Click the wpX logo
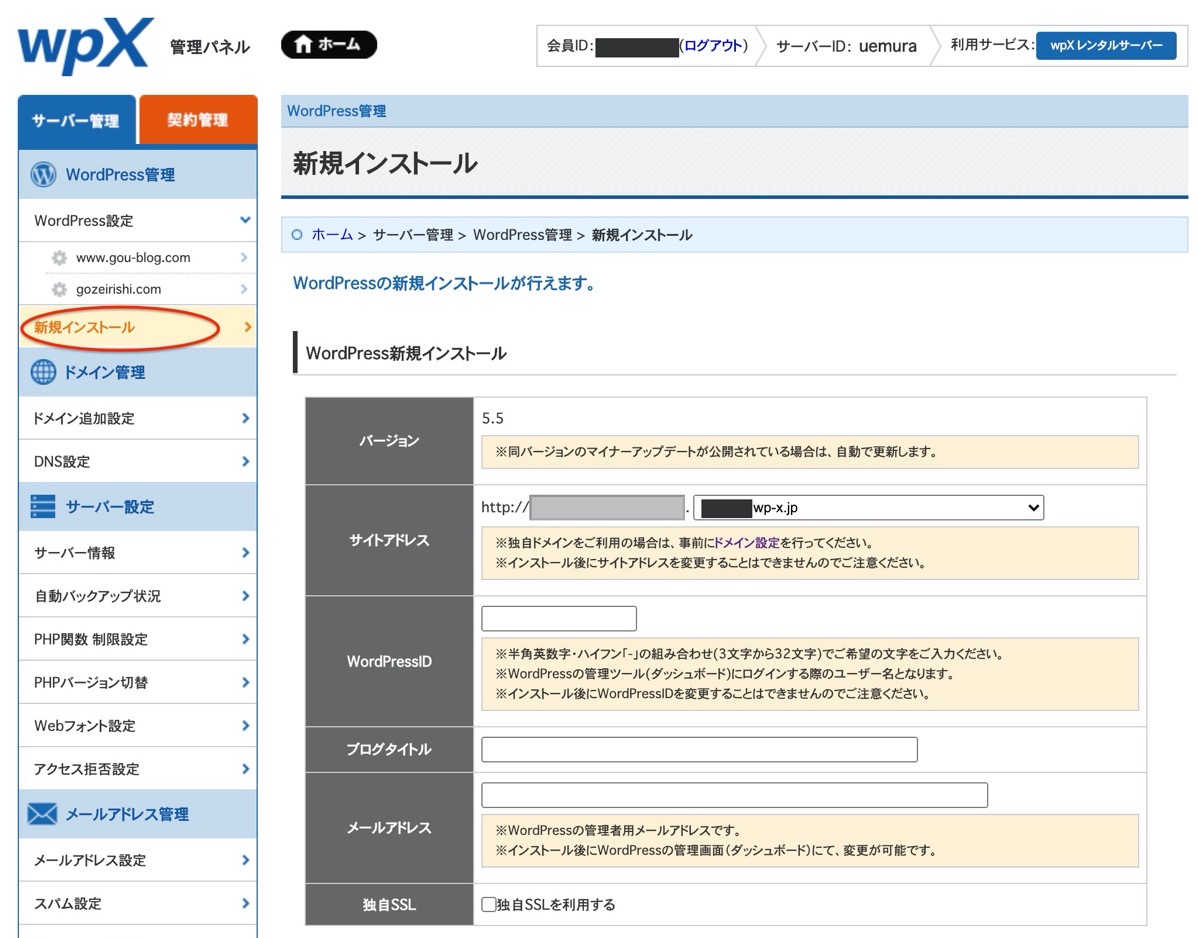The height and width of the screenshot is (938, 1198). (x=85, y=45)
